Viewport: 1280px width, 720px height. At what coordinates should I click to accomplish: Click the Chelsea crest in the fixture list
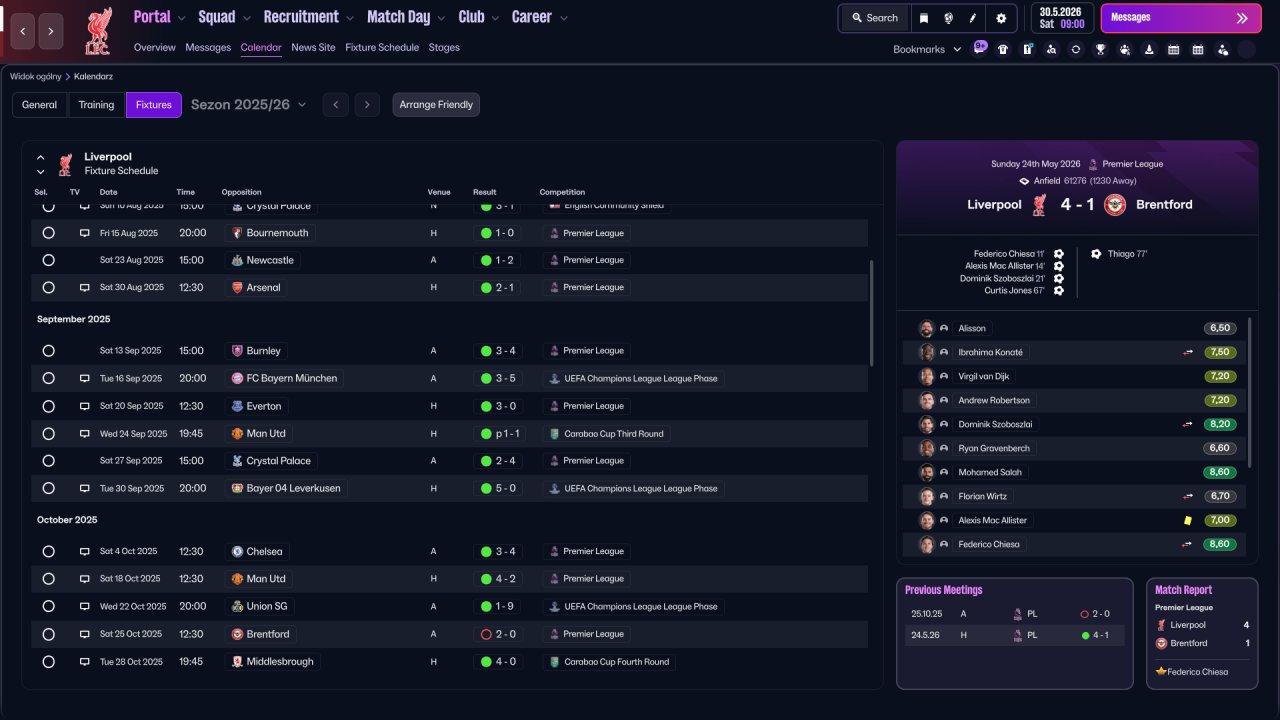pyautogui.click(x=237, y=551)
